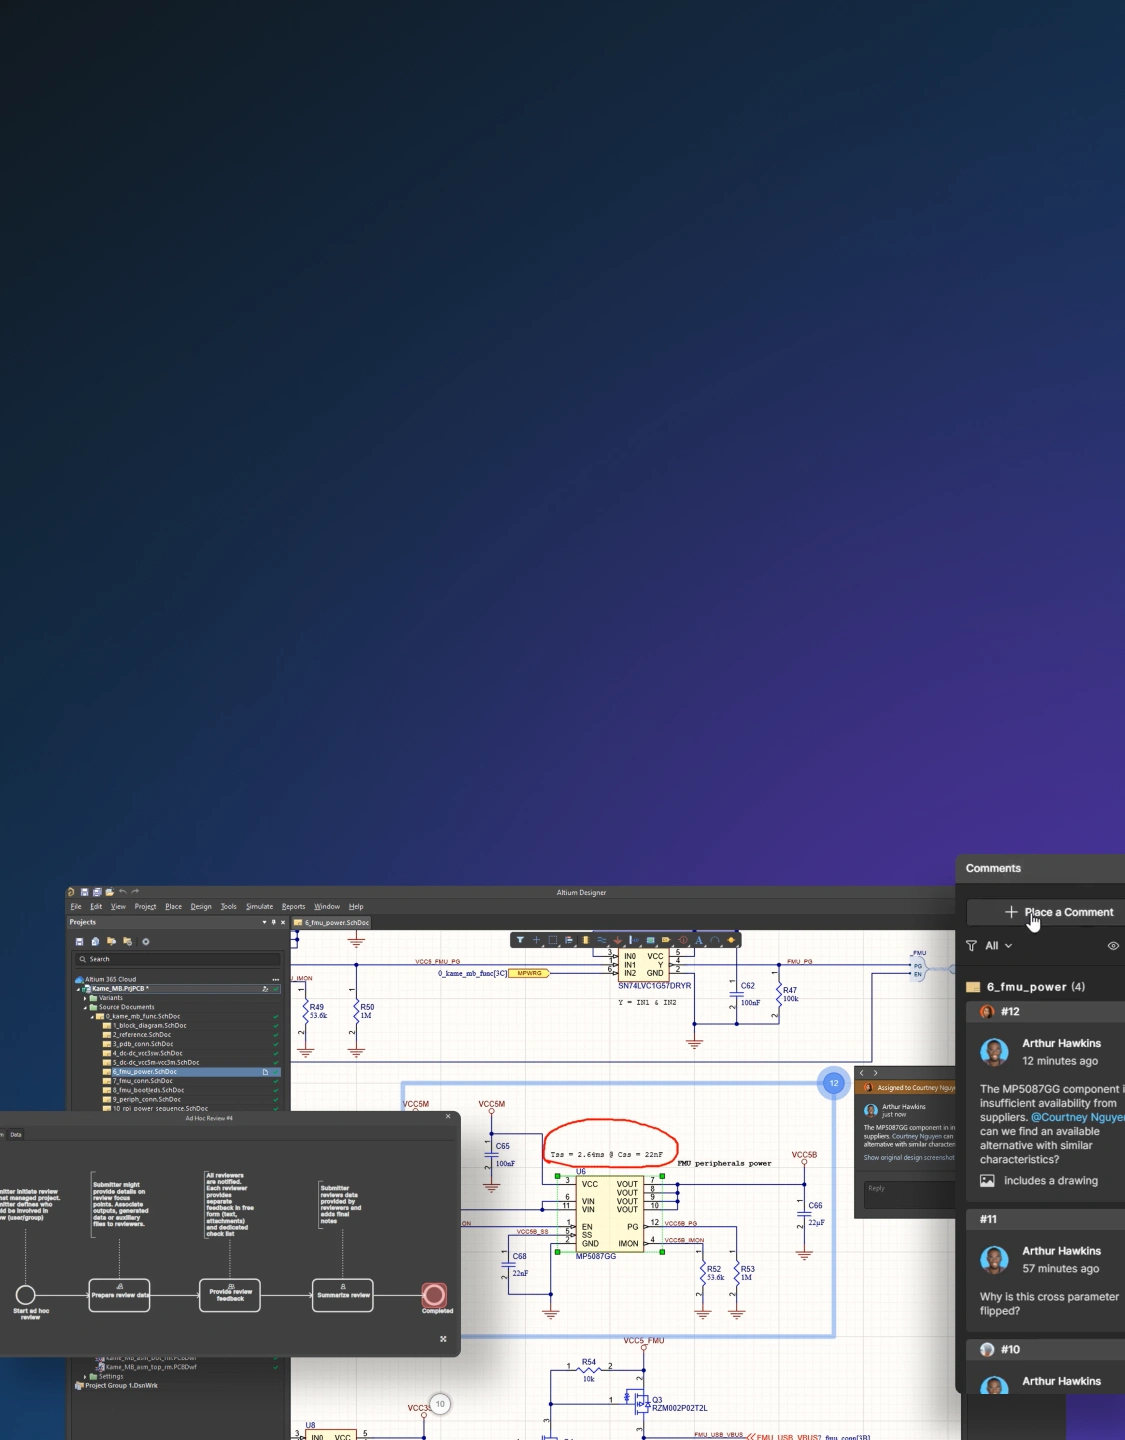Click the settings gear in Projects panel
The image size is (1125, 1440).
click(145, 942)
